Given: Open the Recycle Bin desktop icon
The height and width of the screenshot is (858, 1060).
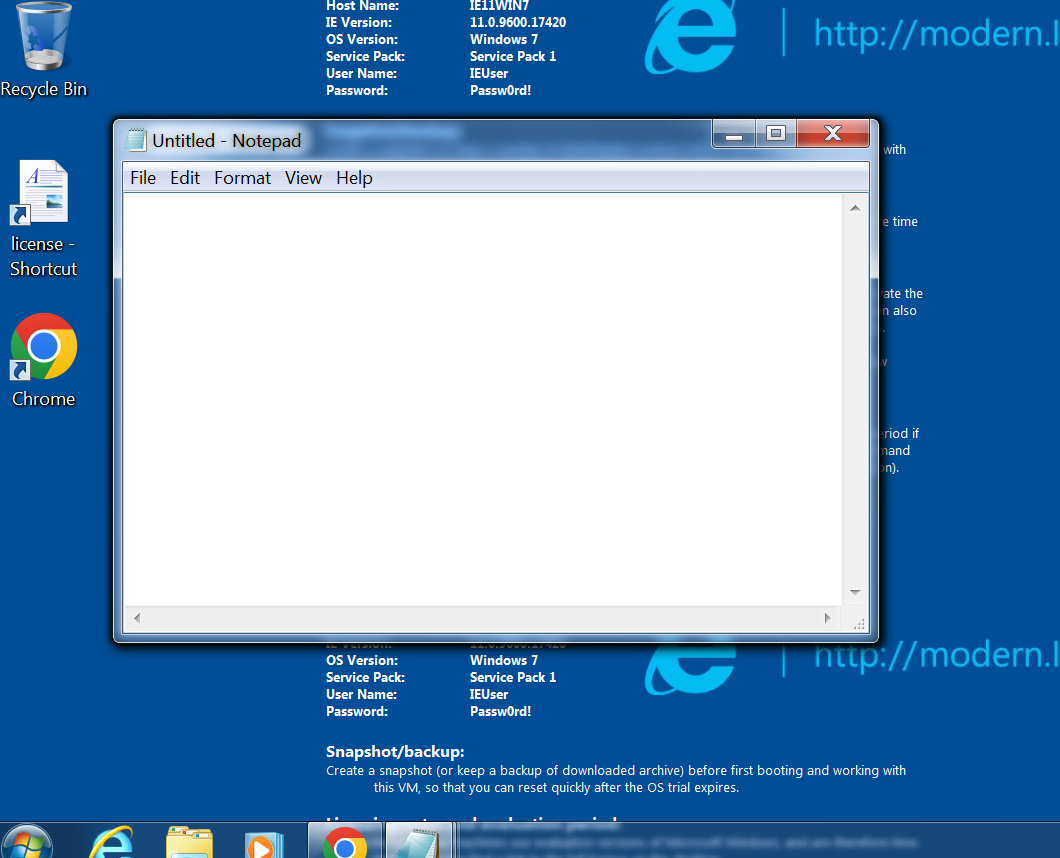Looking at the screenshot, I should [44, 51].
